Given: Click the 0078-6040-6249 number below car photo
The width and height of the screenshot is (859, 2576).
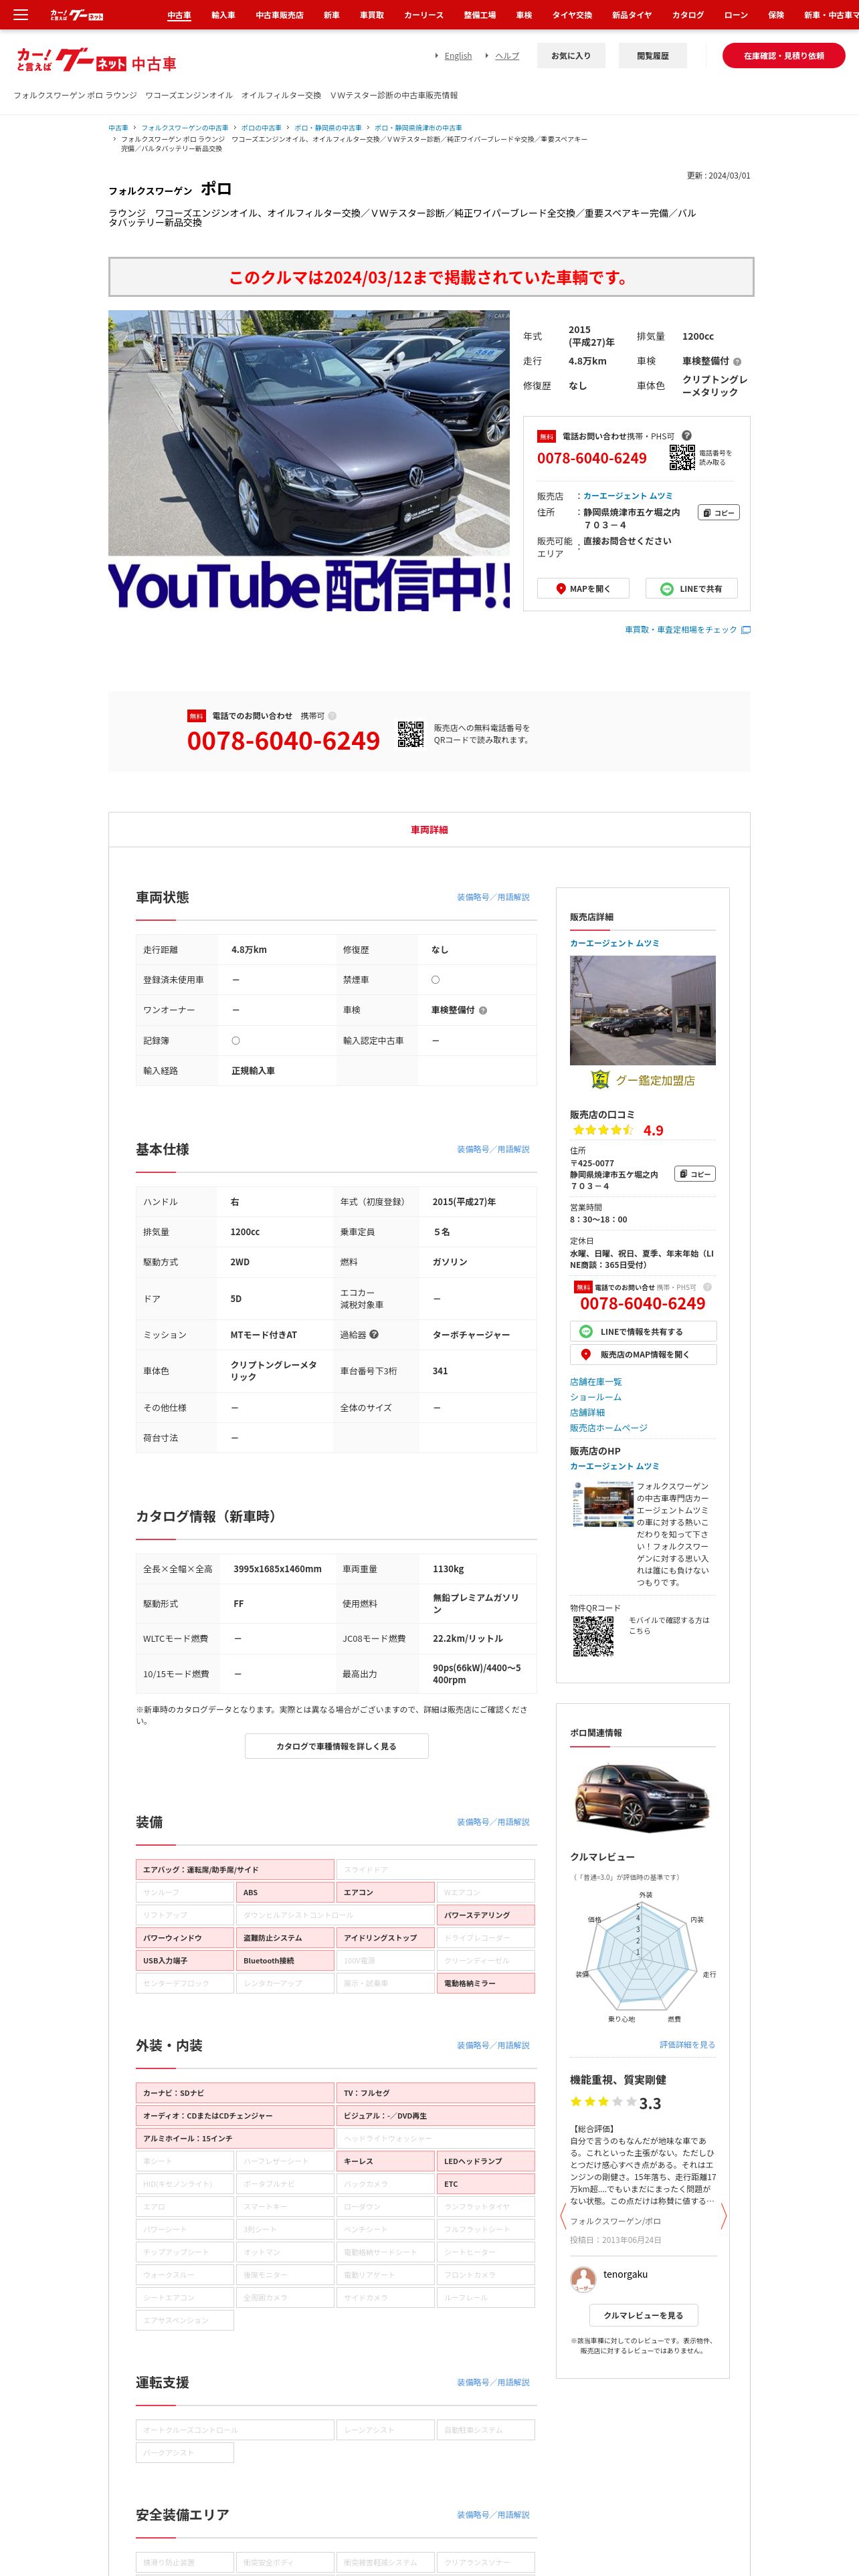Looking at the screenshot, I should pos(283,741).
